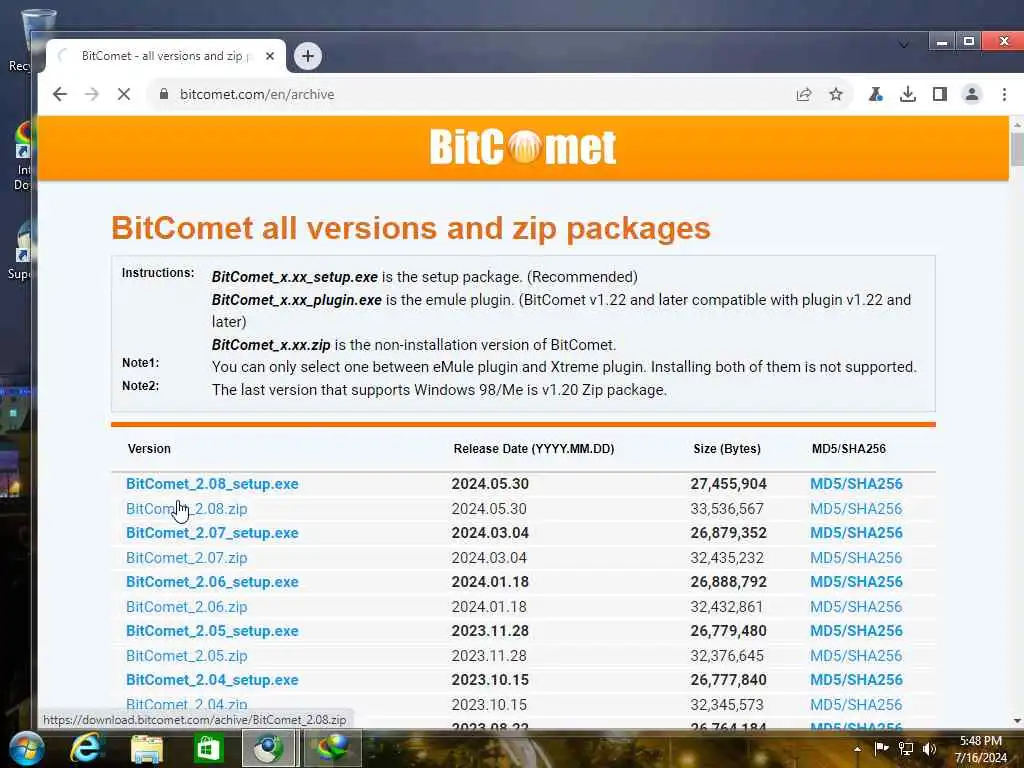The image size is (1024, 768).
Task: Download BitComet_2.07.zip
Action: (187, 558)
